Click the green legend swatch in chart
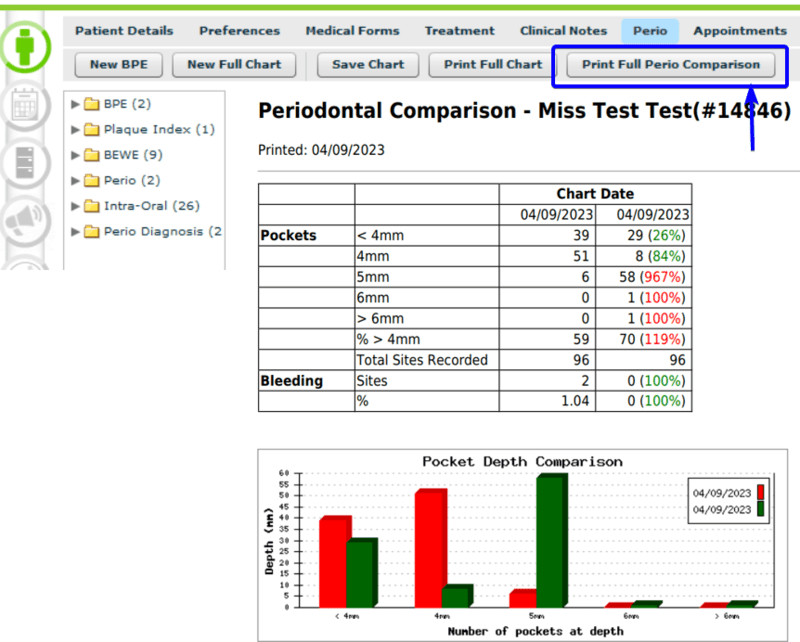800x642 pixels. [x=760, y=509]
